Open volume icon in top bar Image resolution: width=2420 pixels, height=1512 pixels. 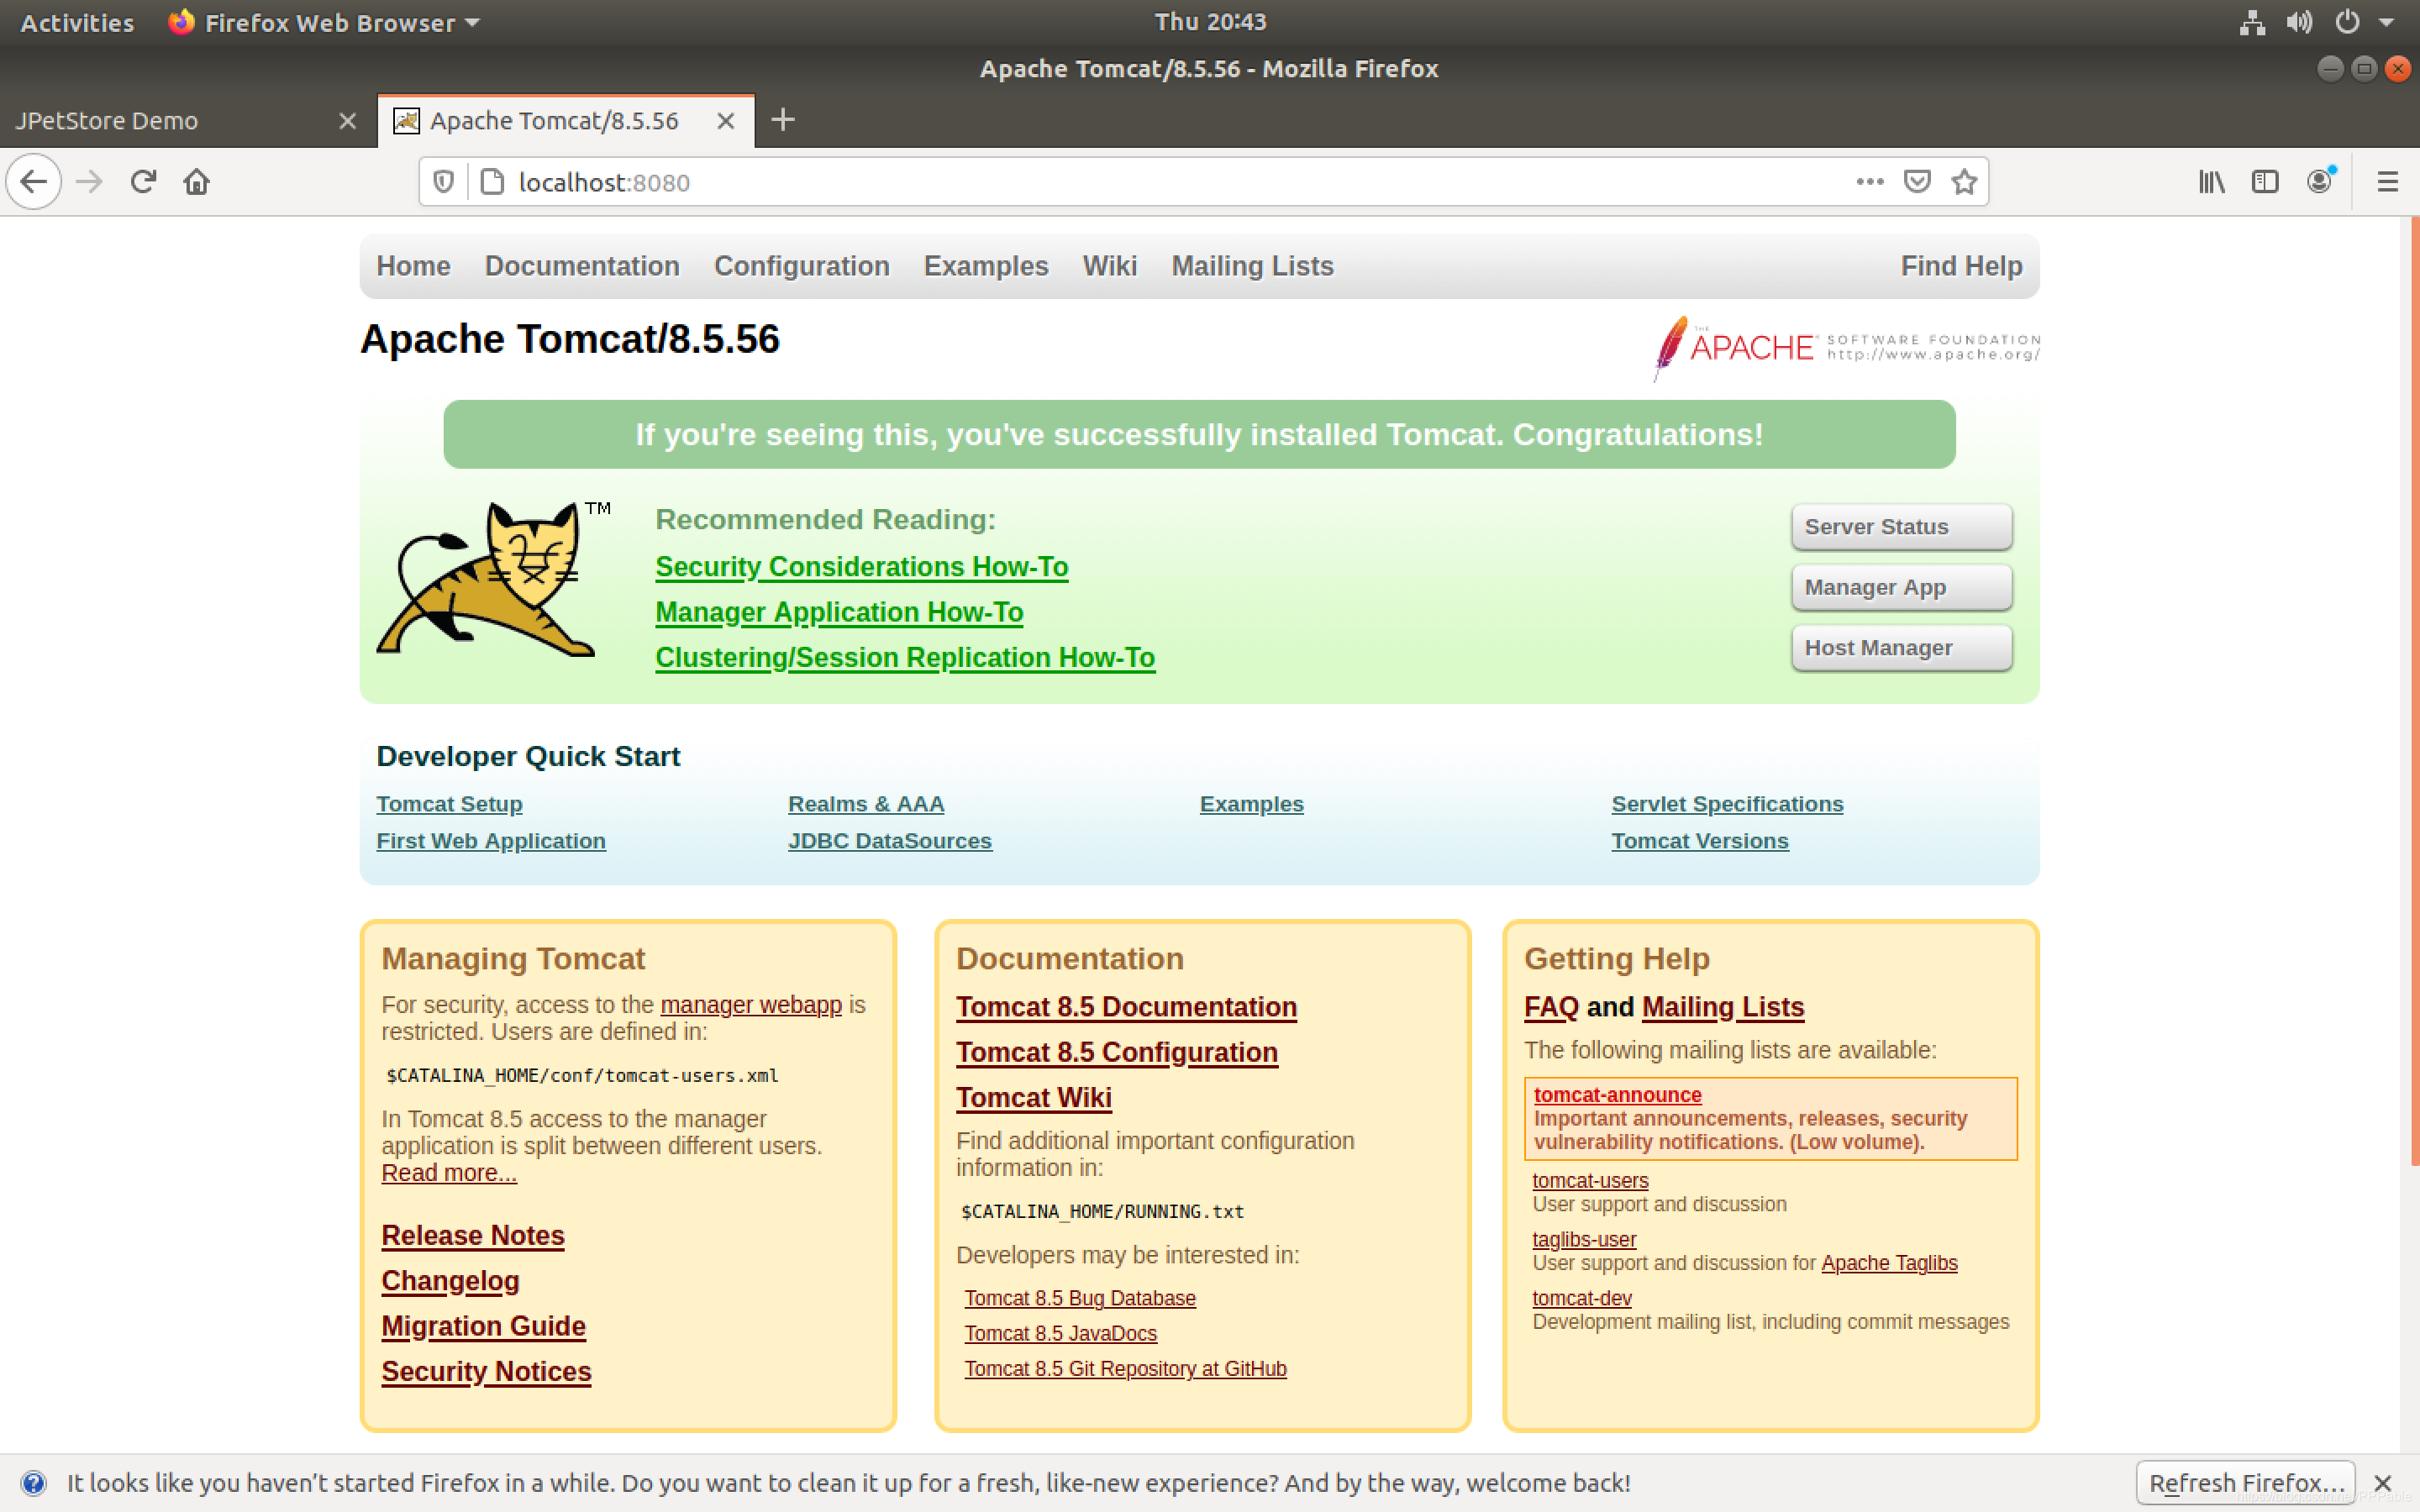(2298, 22)
